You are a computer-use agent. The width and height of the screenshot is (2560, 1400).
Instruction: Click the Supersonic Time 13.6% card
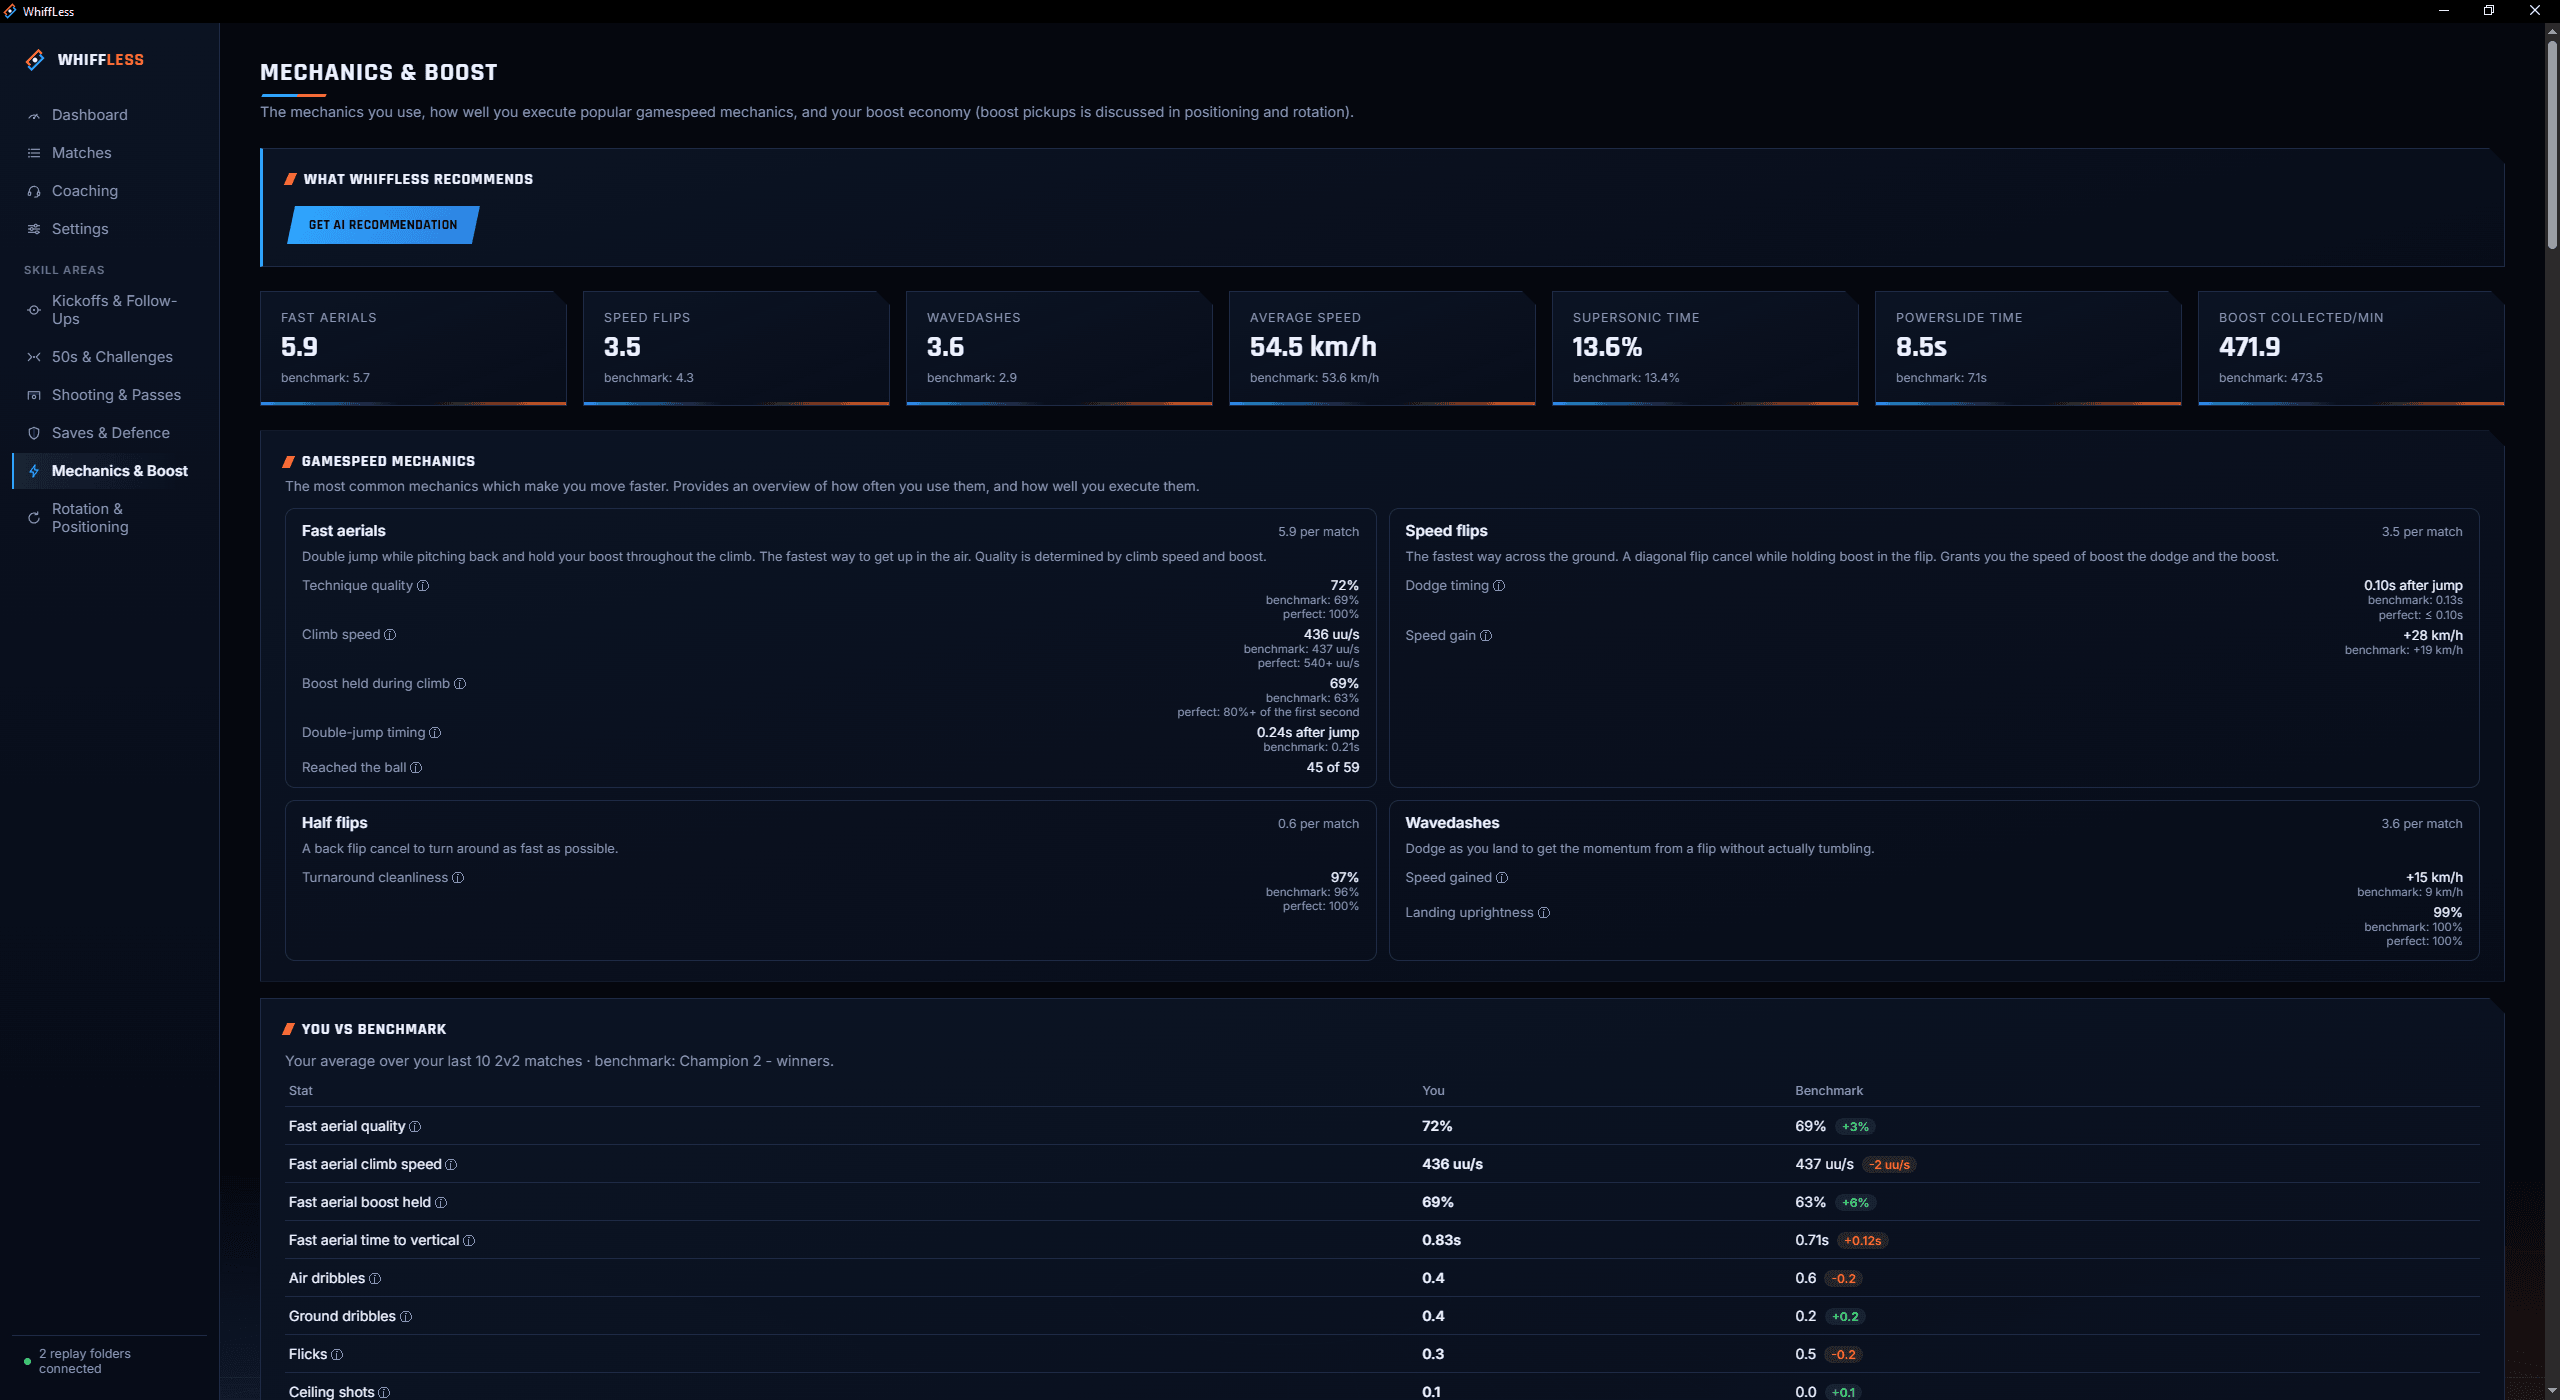1705,348
